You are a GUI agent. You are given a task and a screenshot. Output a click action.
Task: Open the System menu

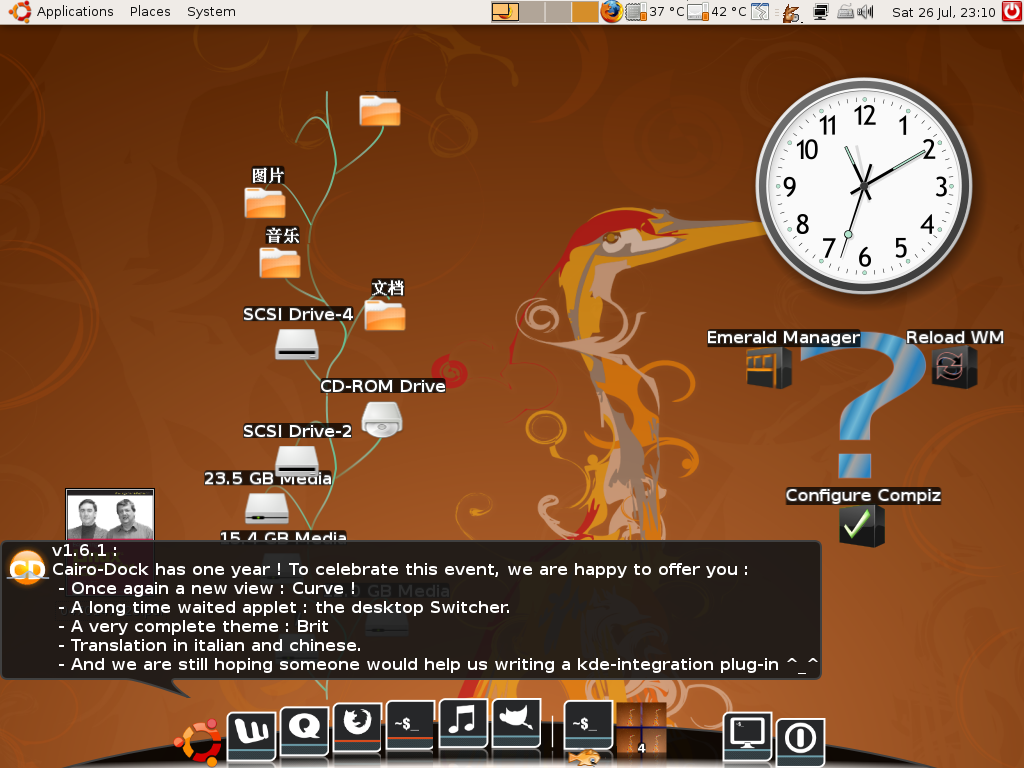coord(211,12)
